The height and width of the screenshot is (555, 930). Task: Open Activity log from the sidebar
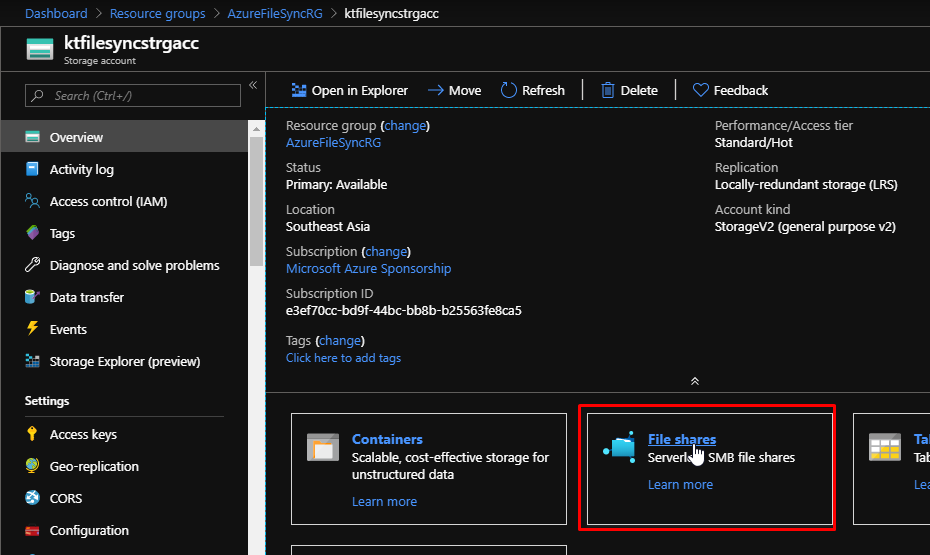(x=125, y=169)
